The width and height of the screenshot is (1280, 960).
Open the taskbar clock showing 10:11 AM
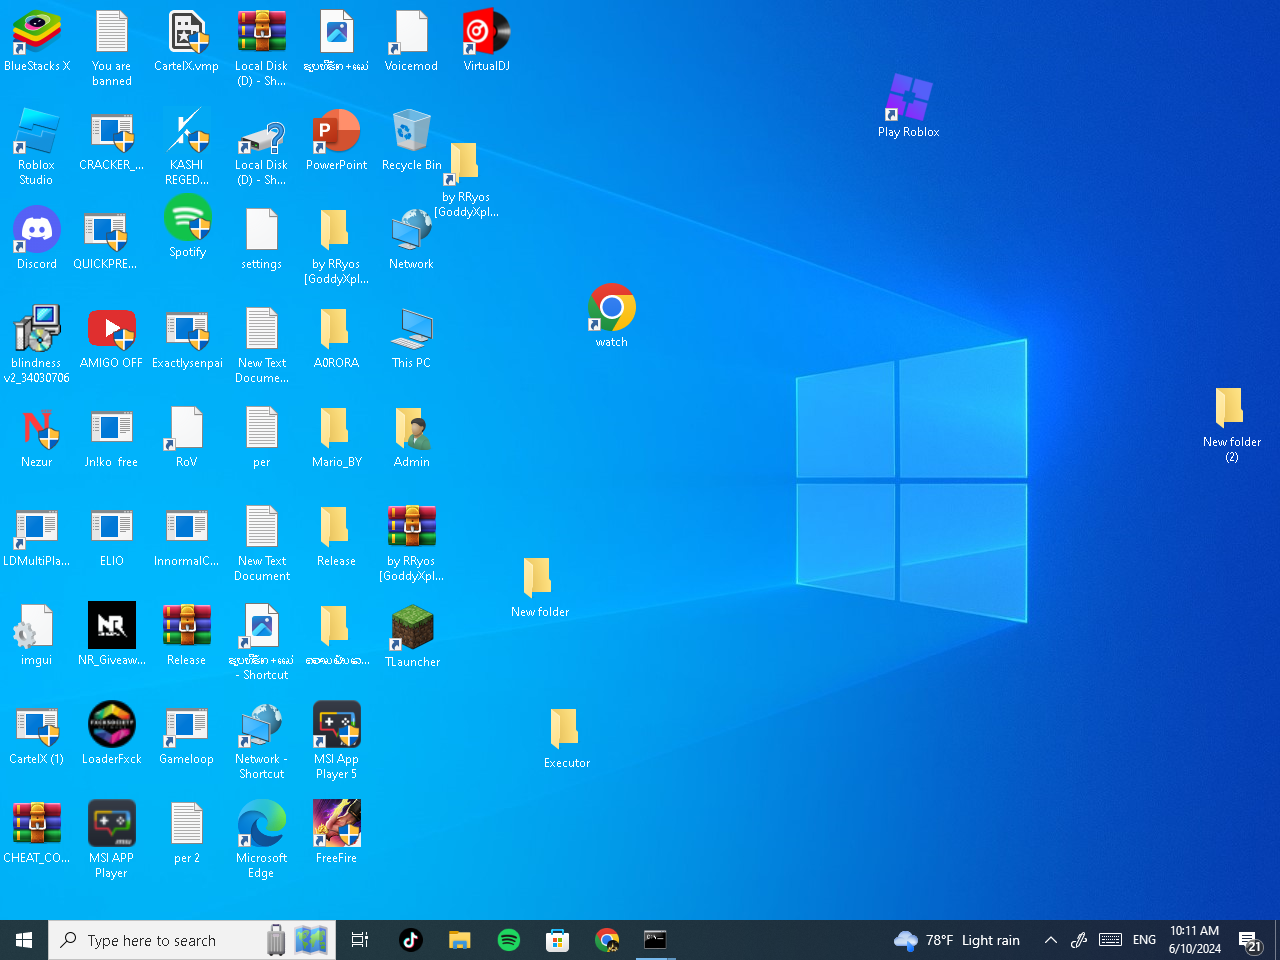(1195, 940)
